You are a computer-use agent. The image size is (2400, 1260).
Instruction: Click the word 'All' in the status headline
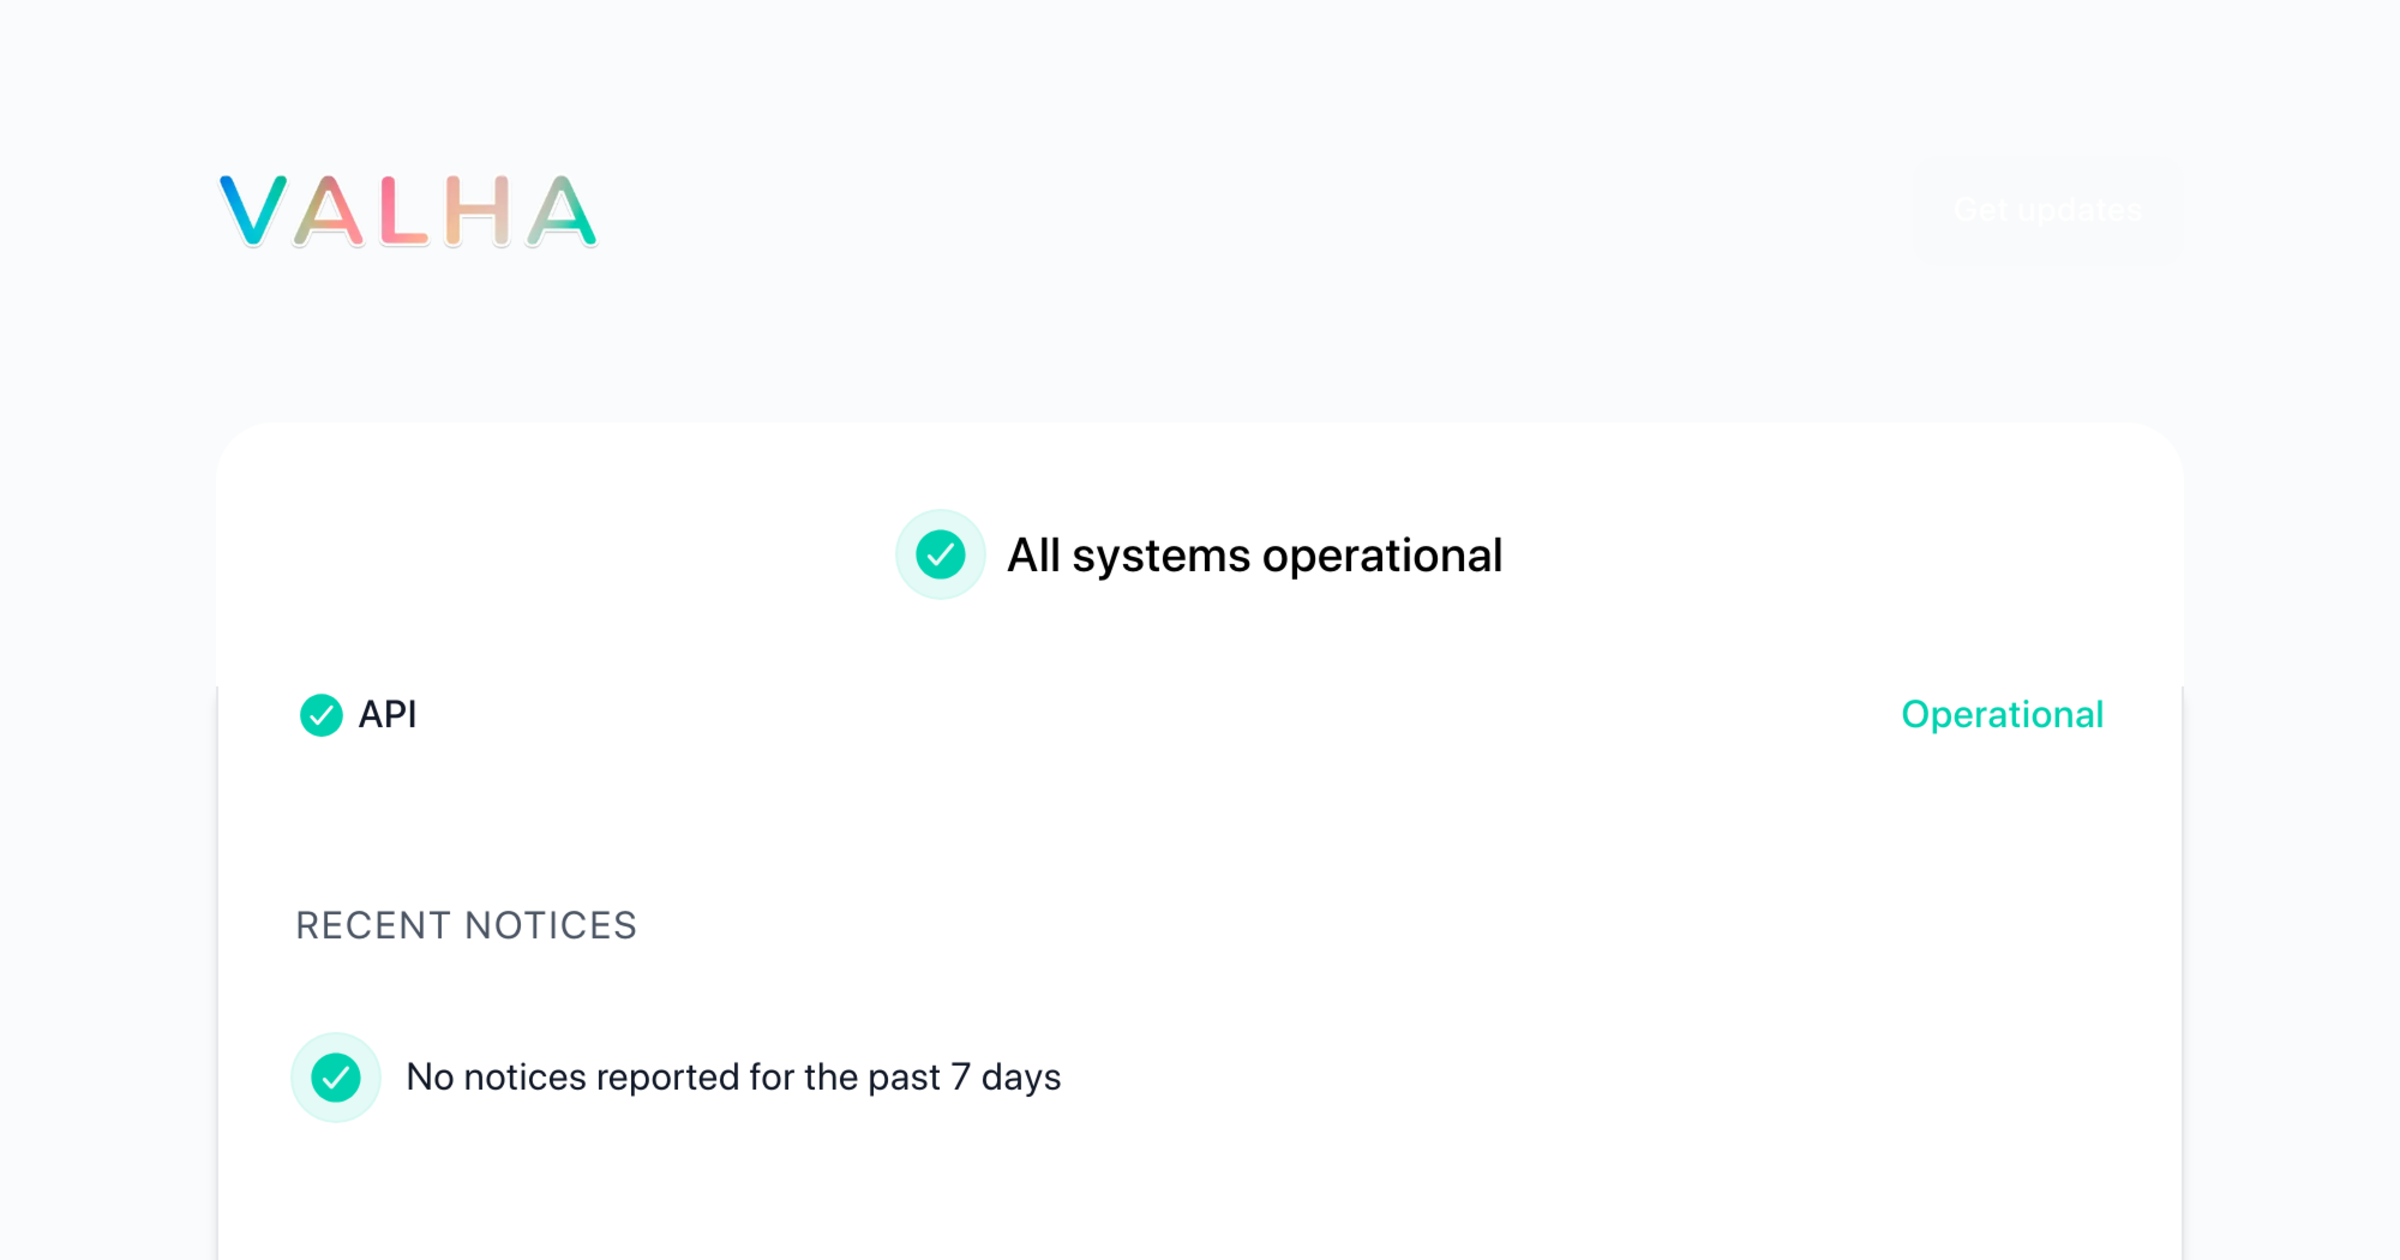[x=1033, y=556]
